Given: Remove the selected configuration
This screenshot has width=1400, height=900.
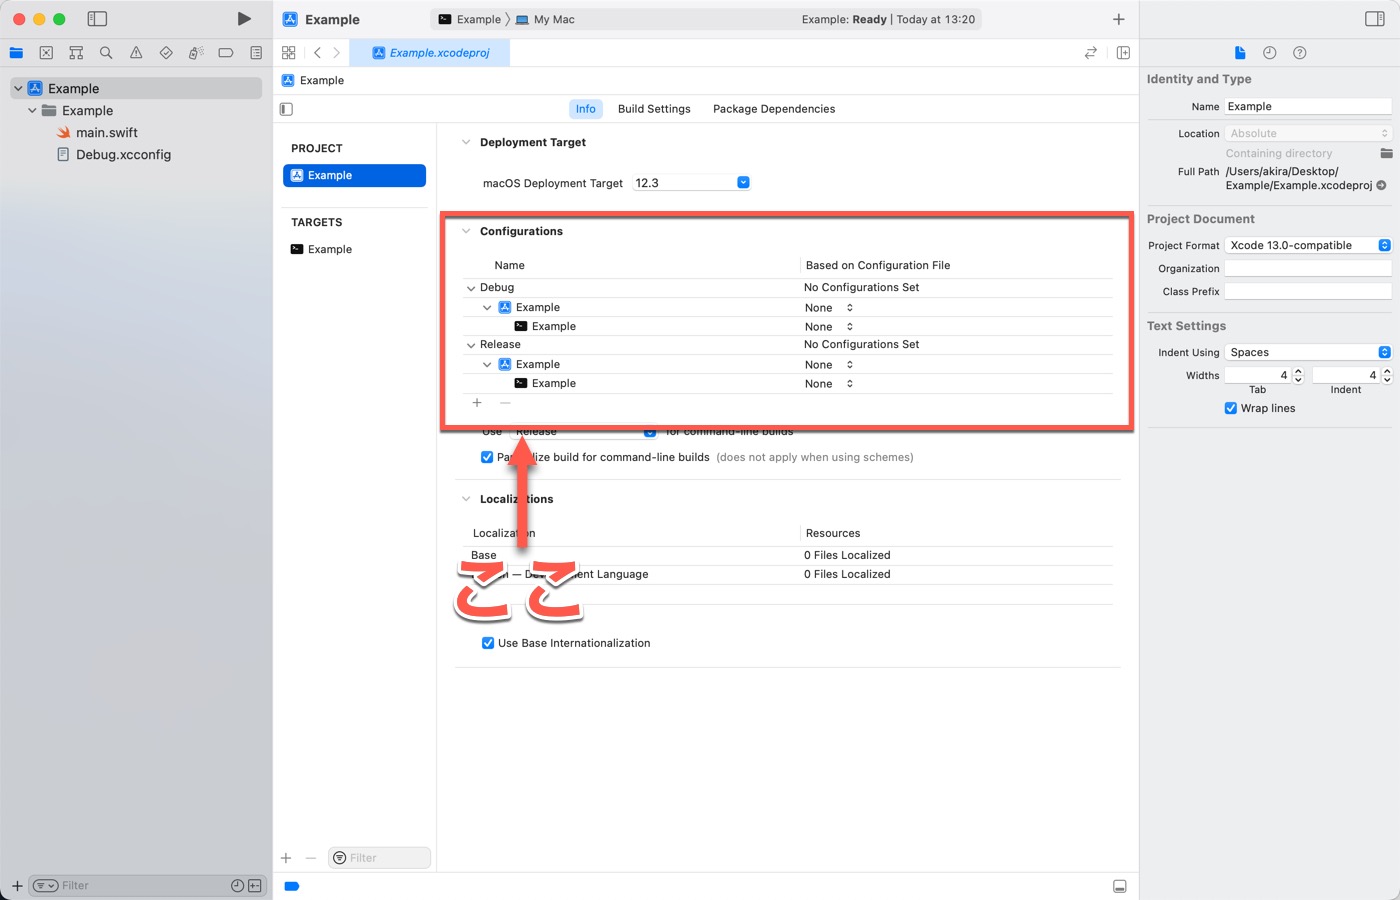Looking at the screenshot, I should click(x=505, y=402).
